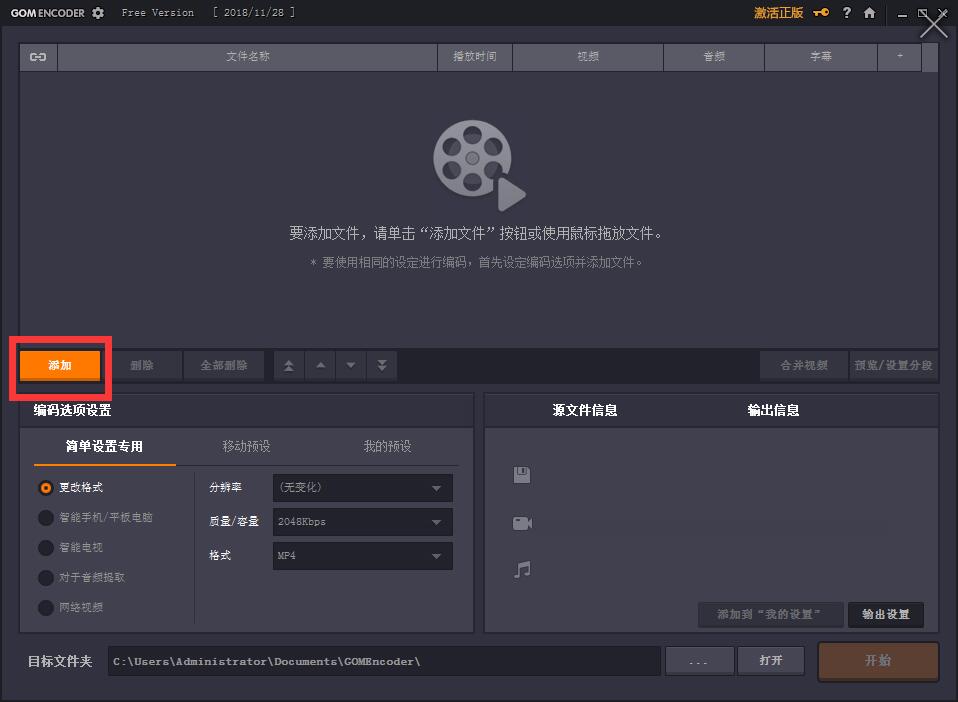Open help via the question mark icon
958x702 pixels.
pos(845,13)
